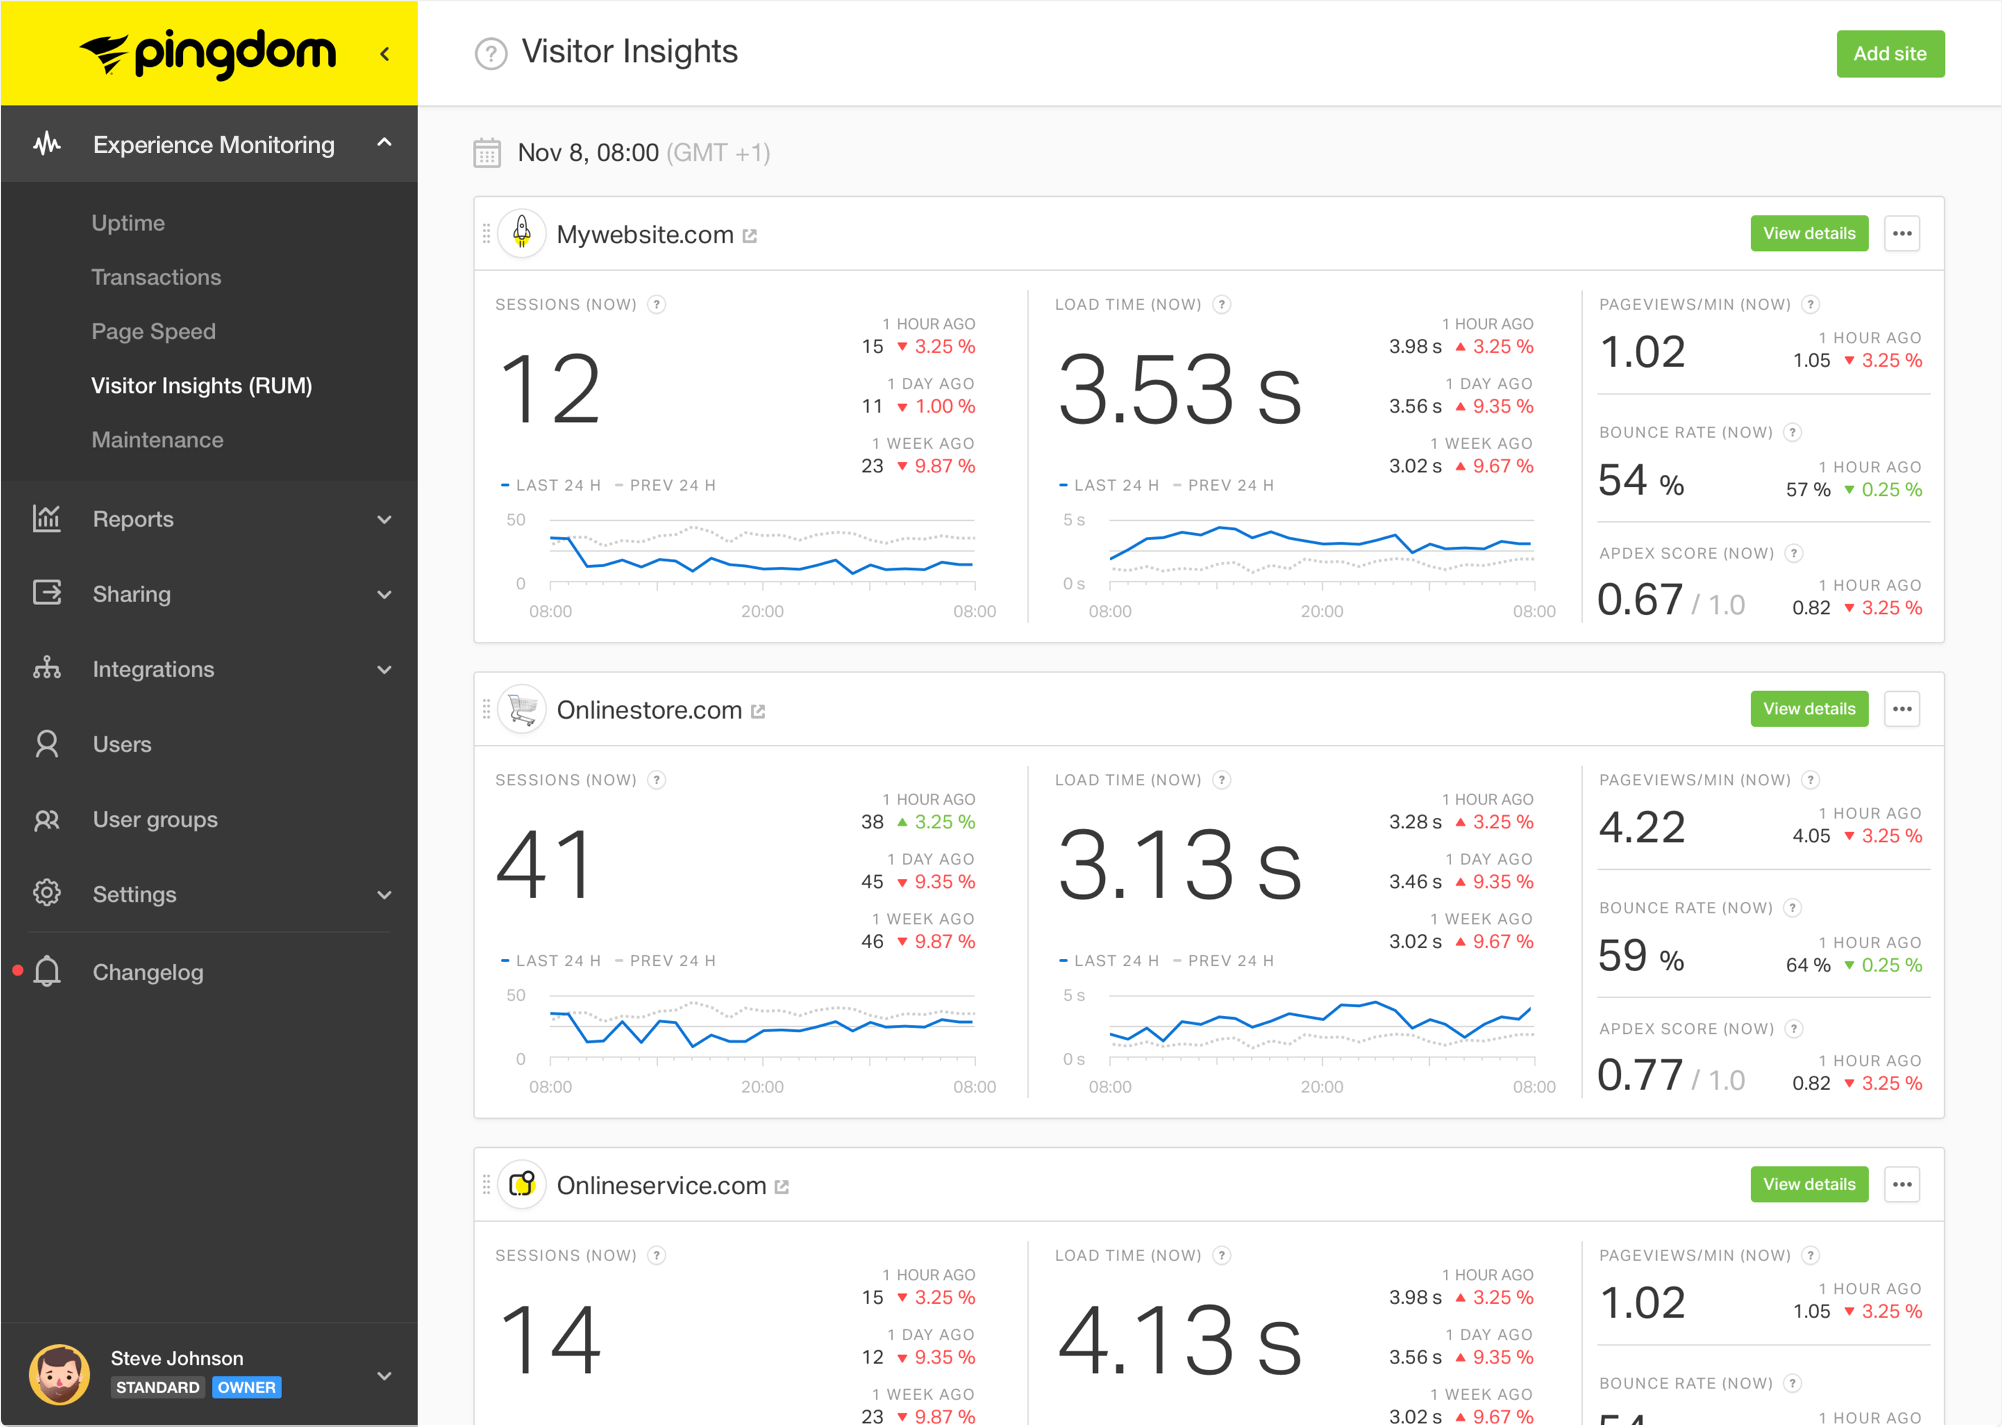Click the date/calendar icon for Nov 8
Image resolution: width=2002 pixels, height=1427 pixels.
click(x=491, y=151)
